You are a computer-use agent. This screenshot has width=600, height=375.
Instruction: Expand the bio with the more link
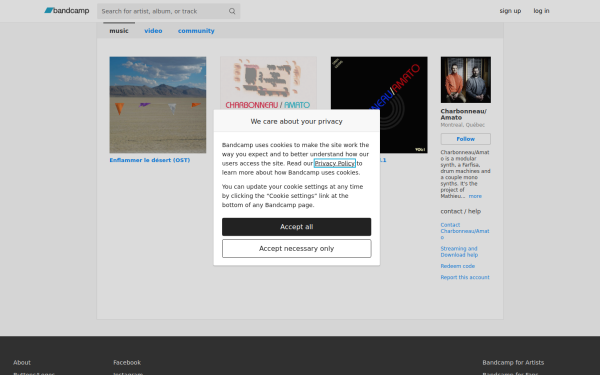click(475, 196)
